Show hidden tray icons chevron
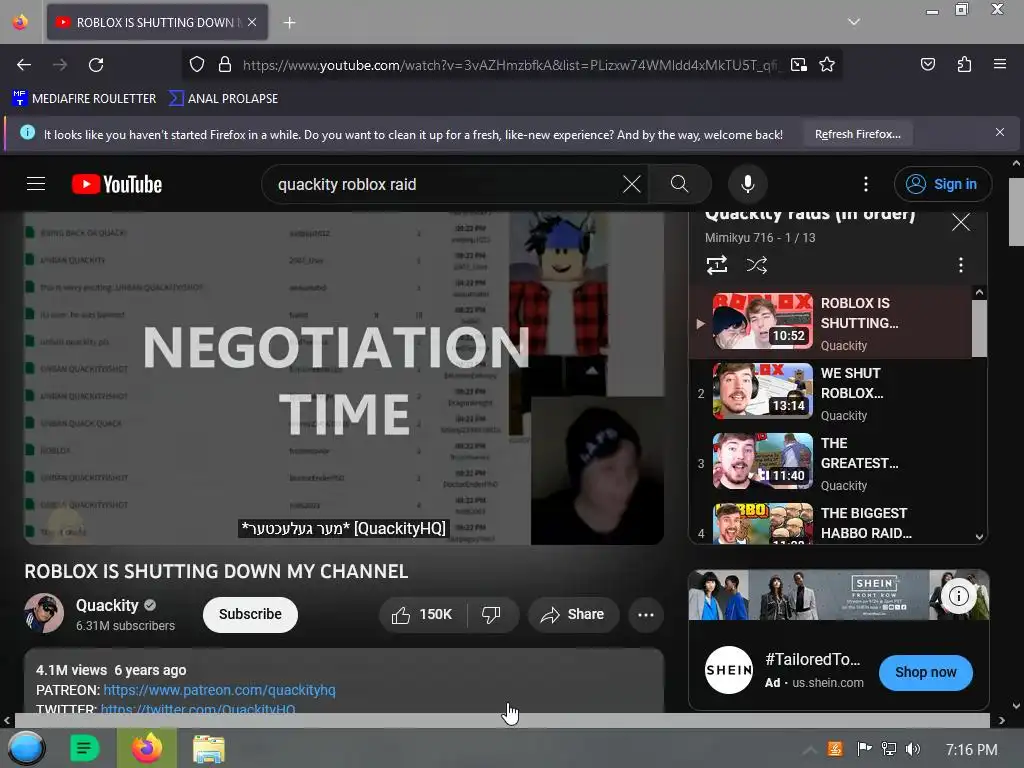Screen dimensions: 1024x768 click(x=808, y=750)
